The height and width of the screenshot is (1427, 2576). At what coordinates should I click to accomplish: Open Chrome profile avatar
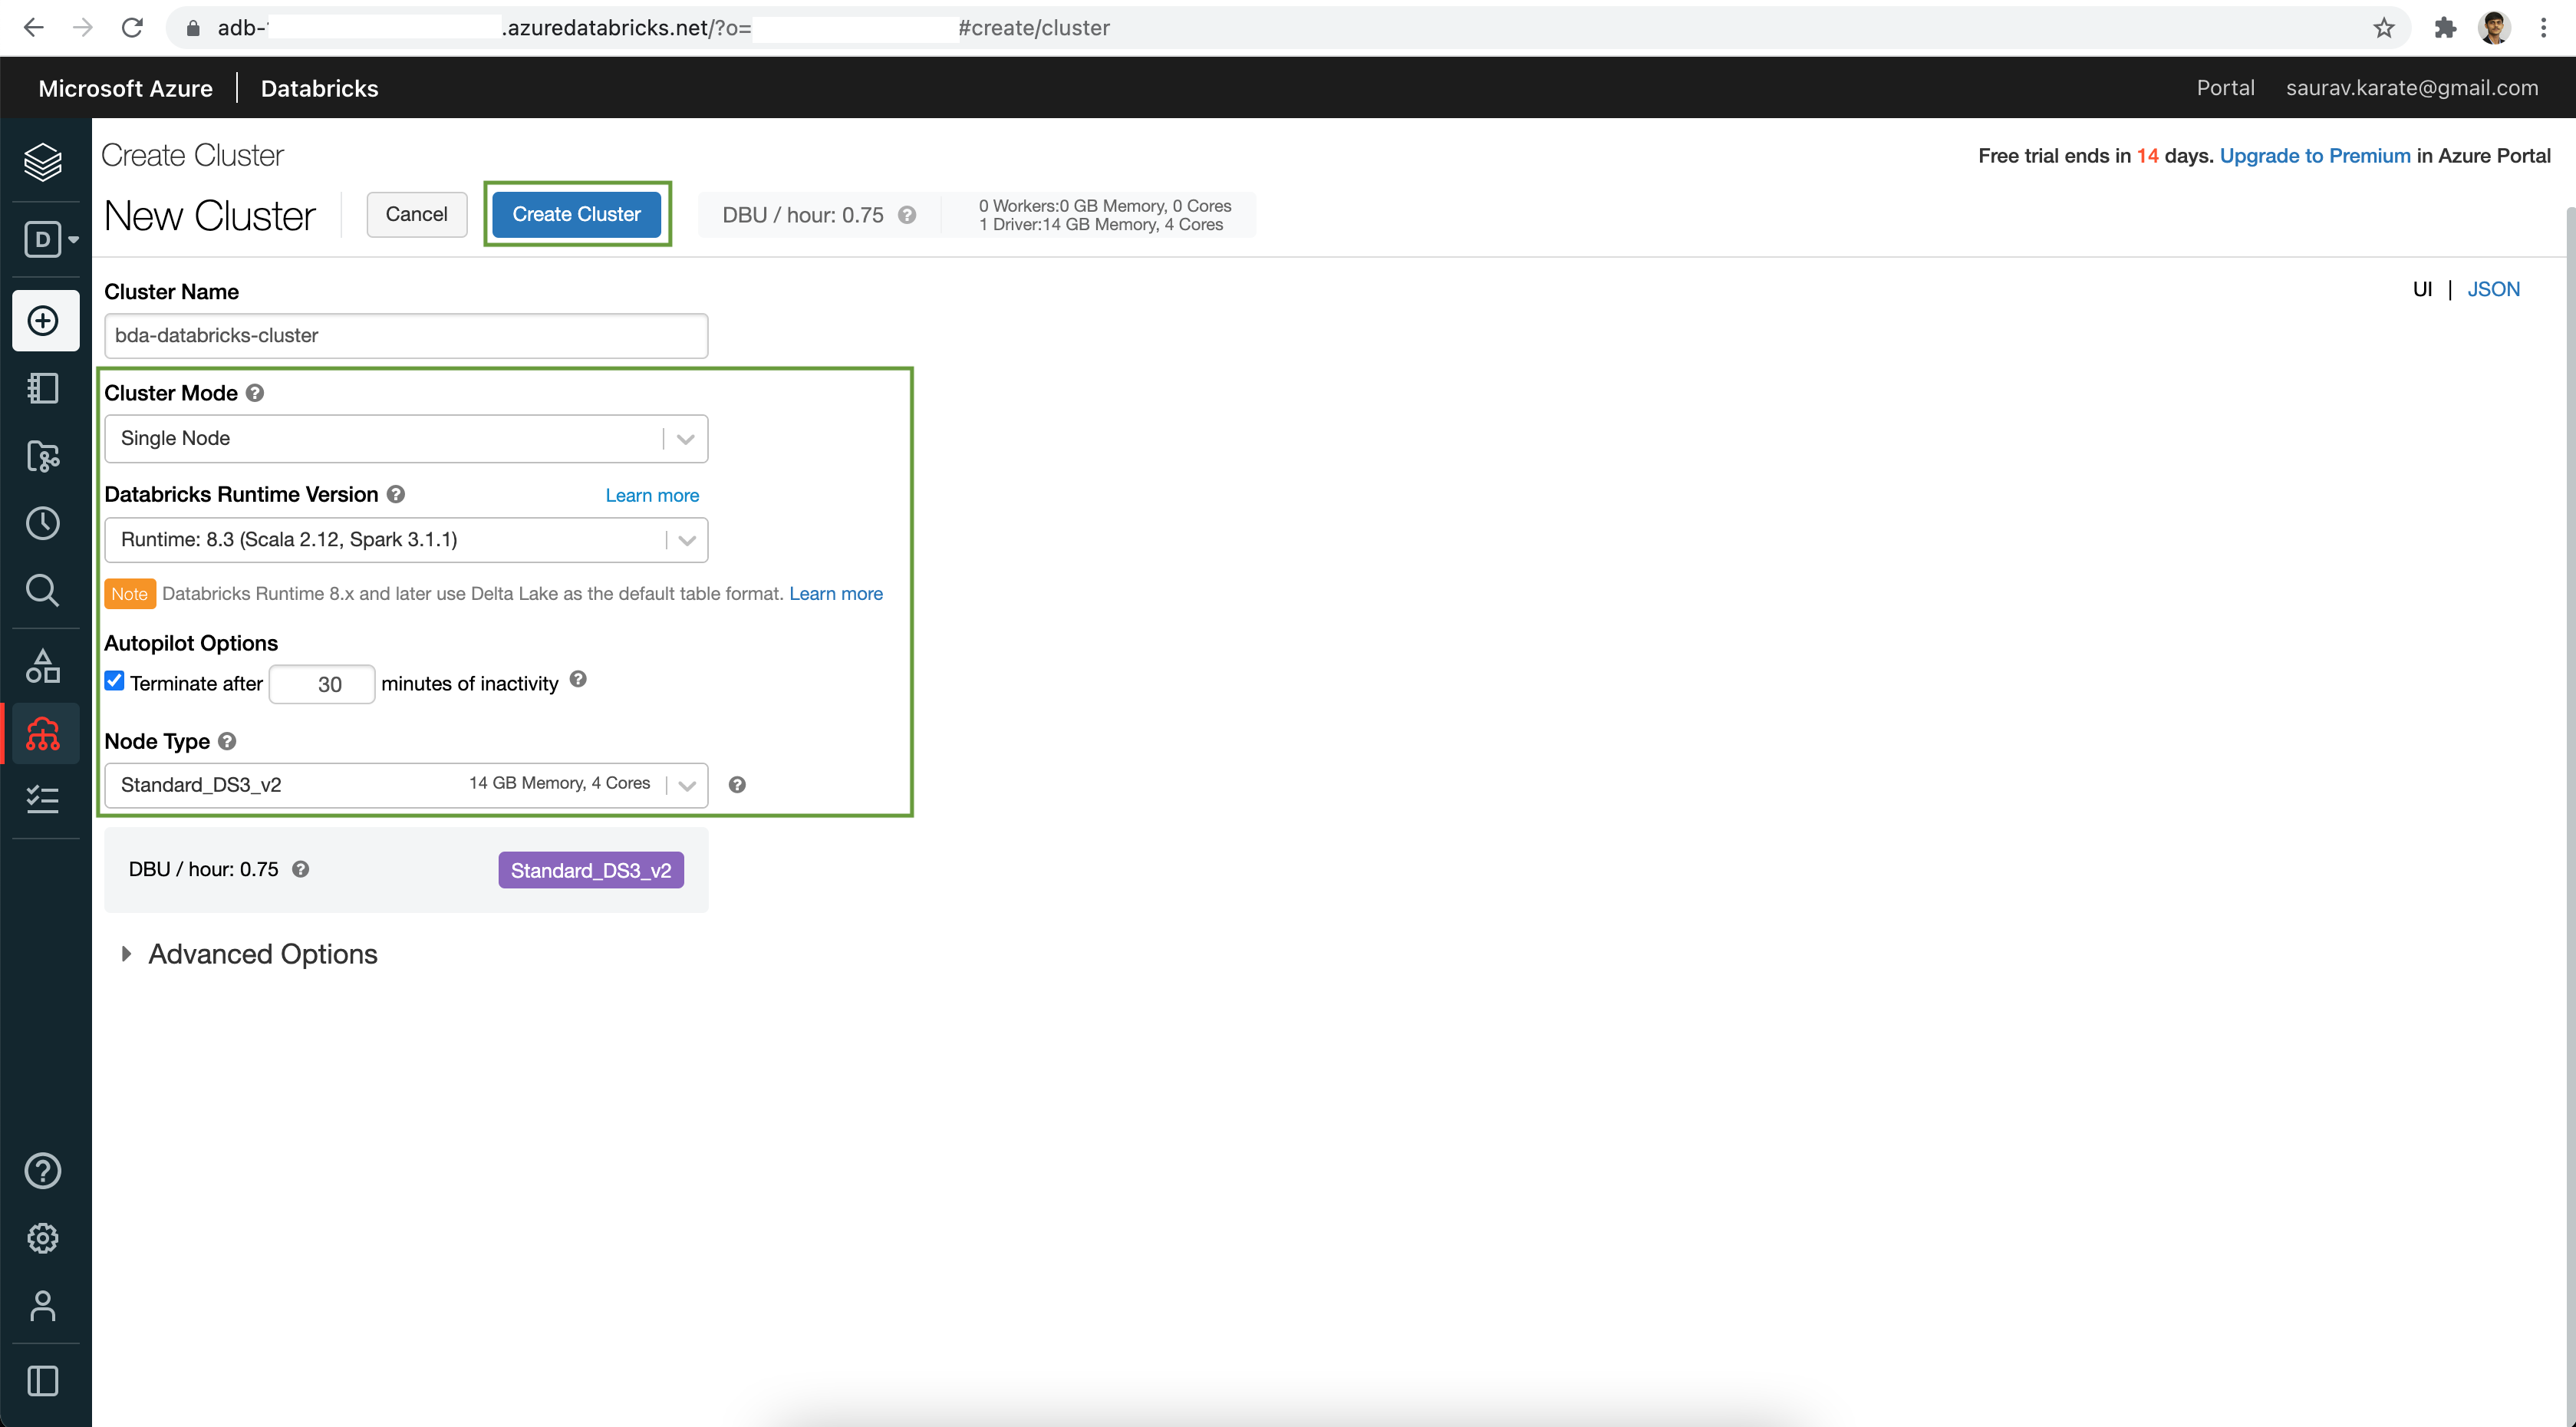[x=2495, y=28]
